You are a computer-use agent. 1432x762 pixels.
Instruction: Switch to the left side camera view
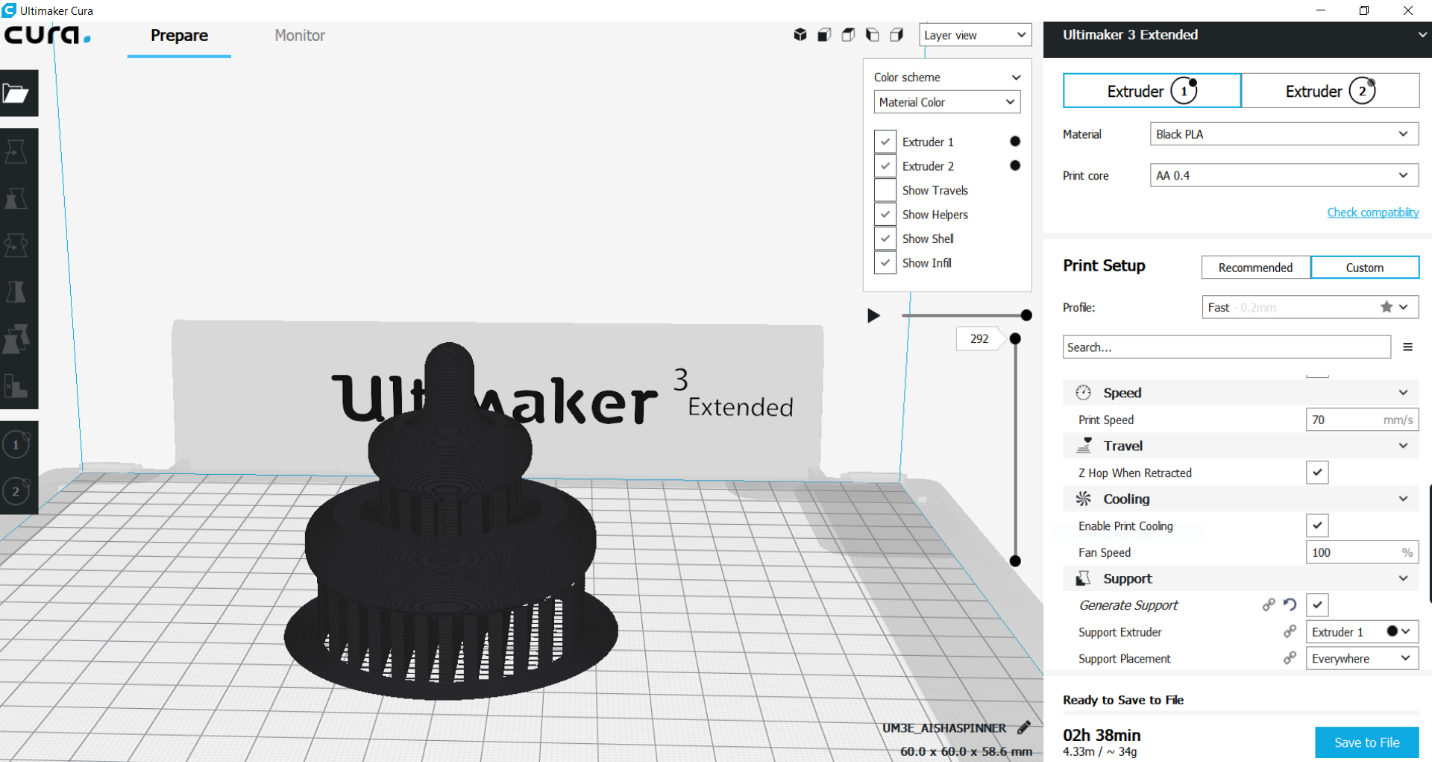click(872, 35)
